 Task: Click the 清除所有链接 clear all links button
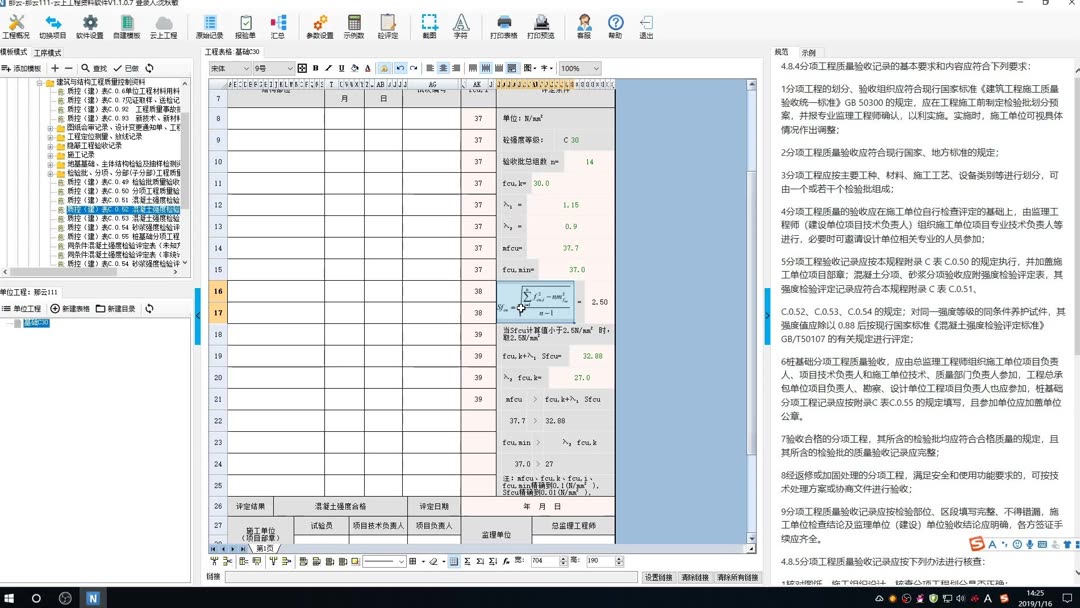pos(736,578)
